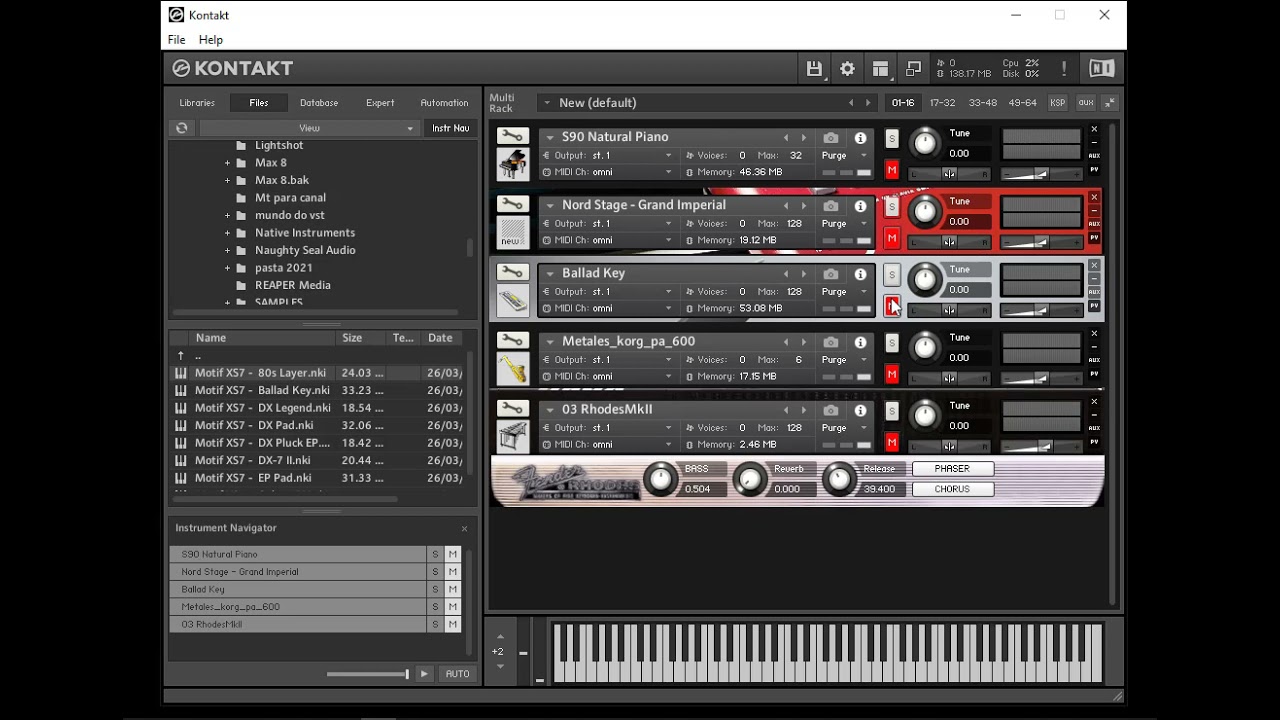Image resolution: width=1280 pixels, height=720 pixels.
Task: Close the Instrument Navigator panel
Action: [464, 528]
